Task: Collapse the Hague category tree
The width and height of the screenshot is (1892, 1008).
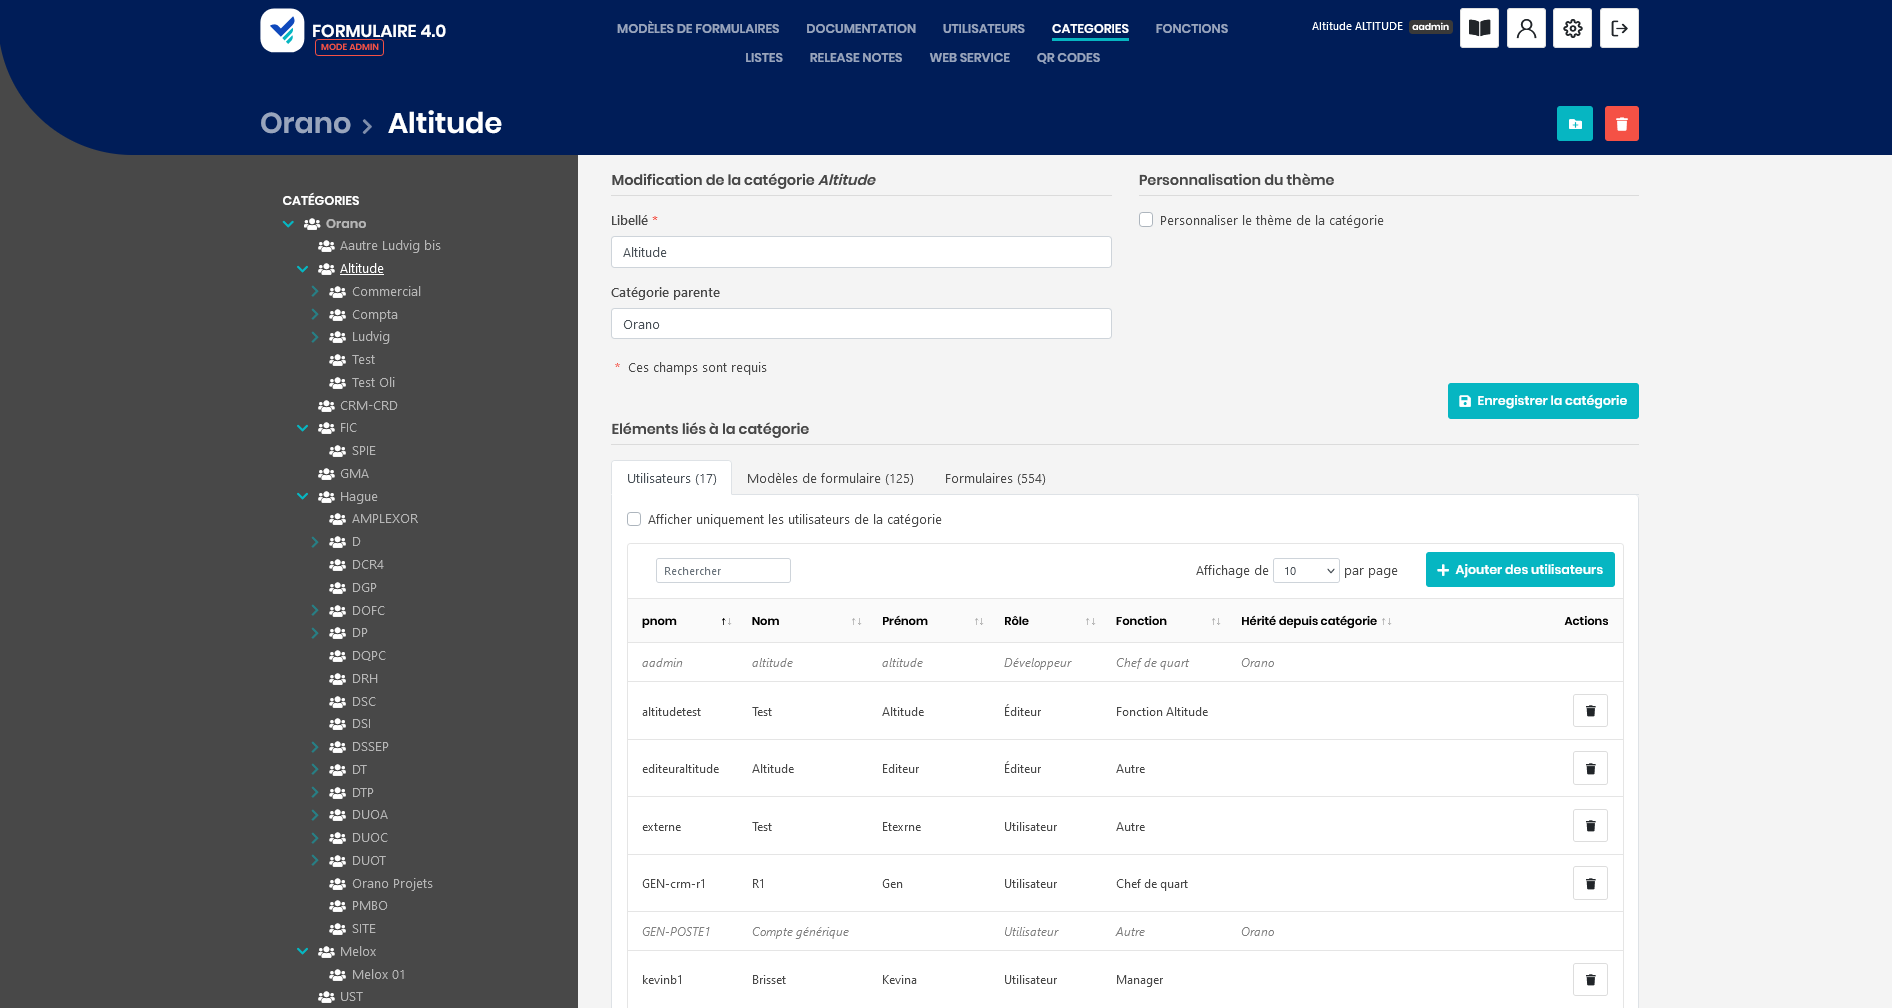Action: click(x=302, y=497)
